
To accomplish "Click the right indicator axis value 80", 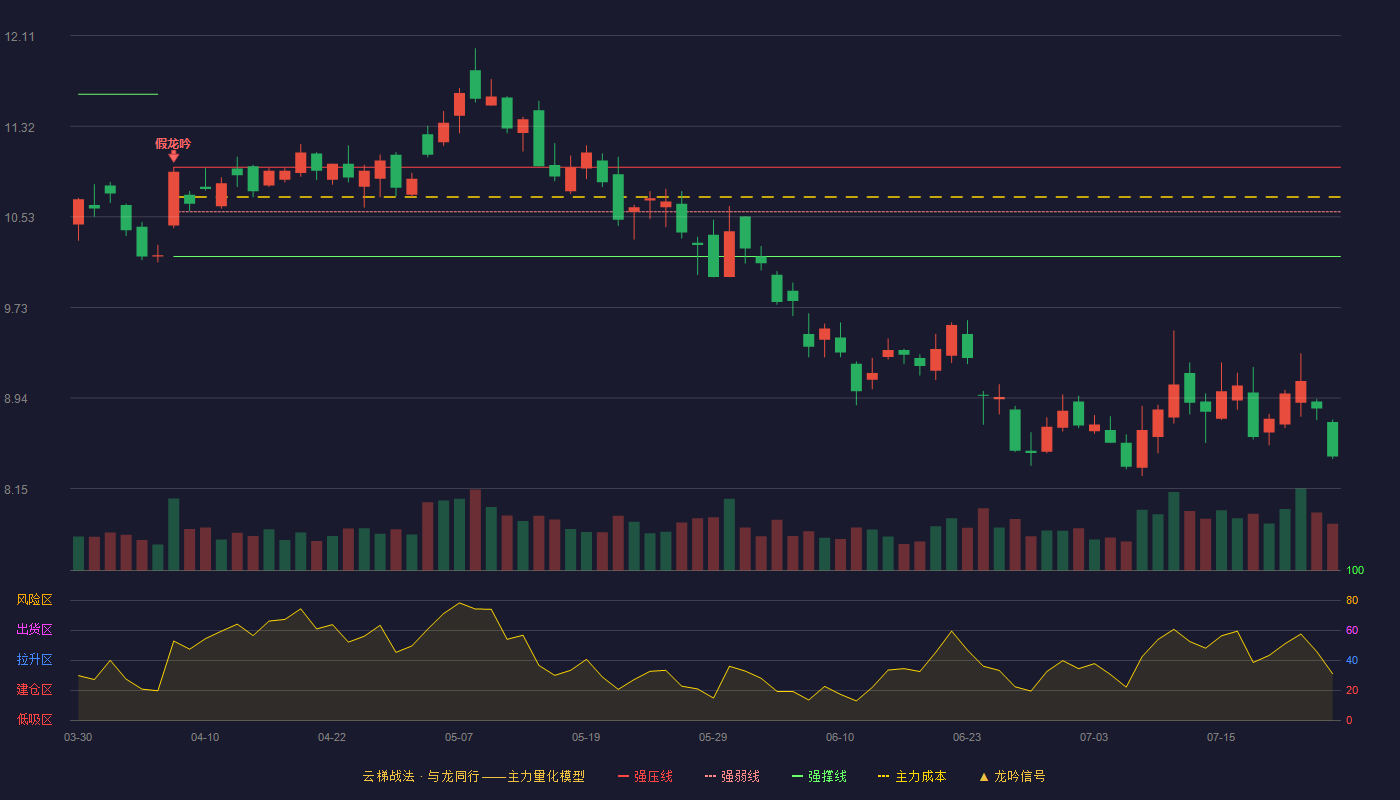I will pyautogui.click(x=1352, y=600).
